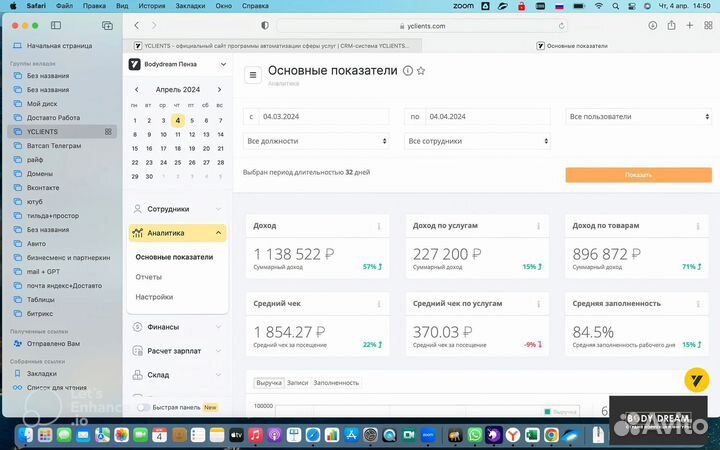Open the options dots on Доход по услугам card
Image resolution: width=720 pixels, height=450 pixels.
(x=538, y=226)
